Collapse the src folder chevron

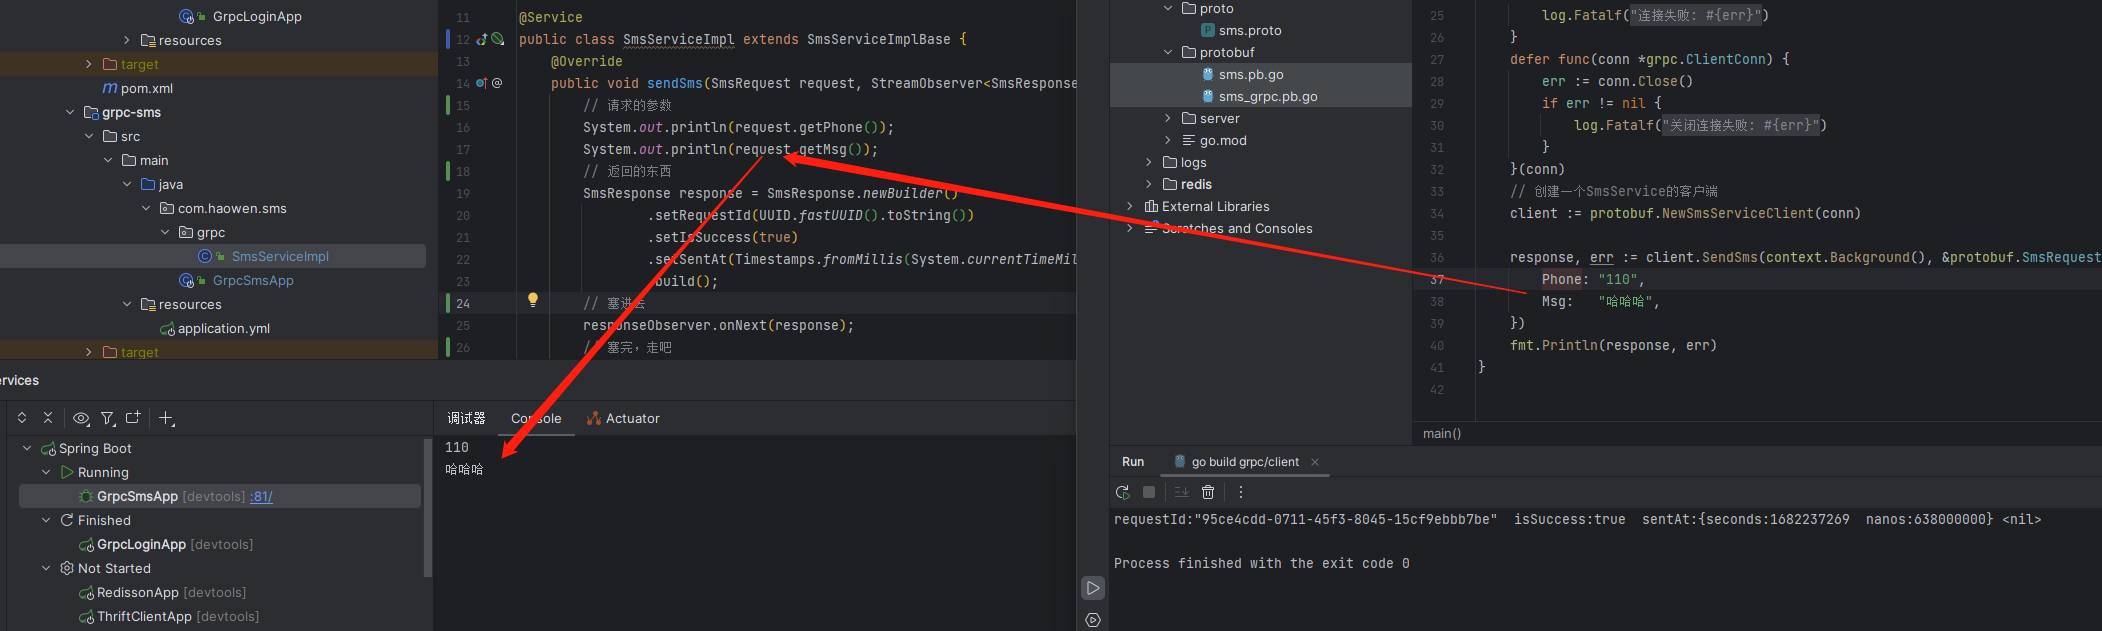point(89,136)
